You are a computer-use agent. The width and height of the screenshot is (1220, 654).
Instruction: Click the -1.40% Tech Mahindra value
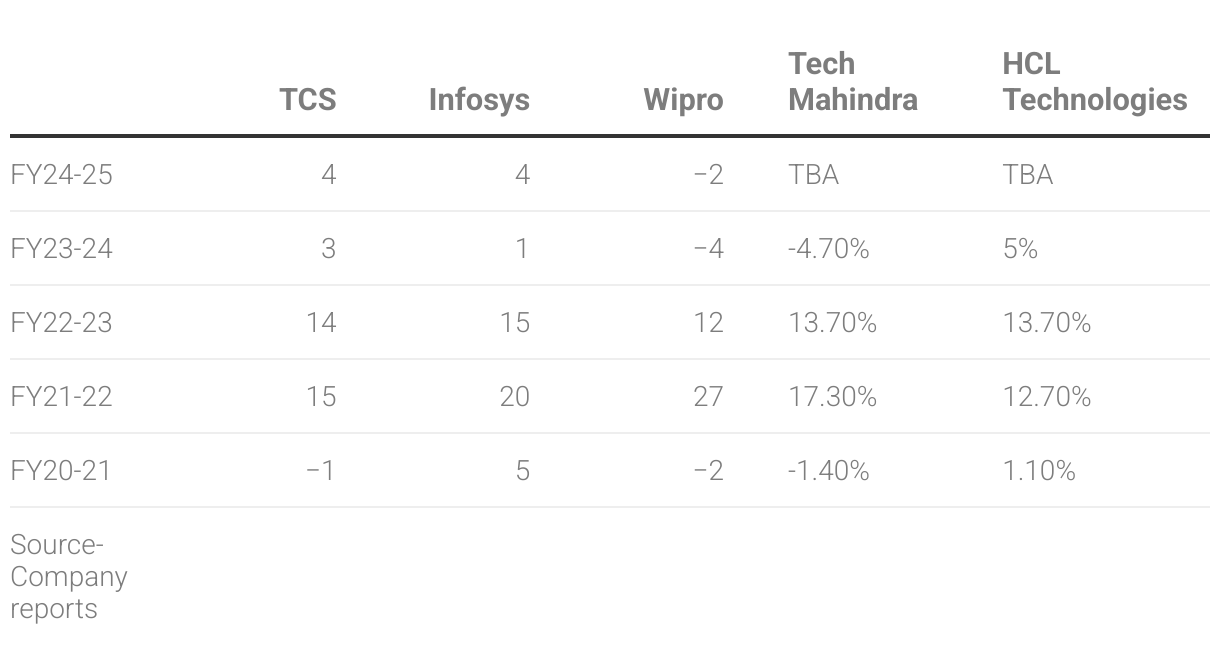[829, 471]
